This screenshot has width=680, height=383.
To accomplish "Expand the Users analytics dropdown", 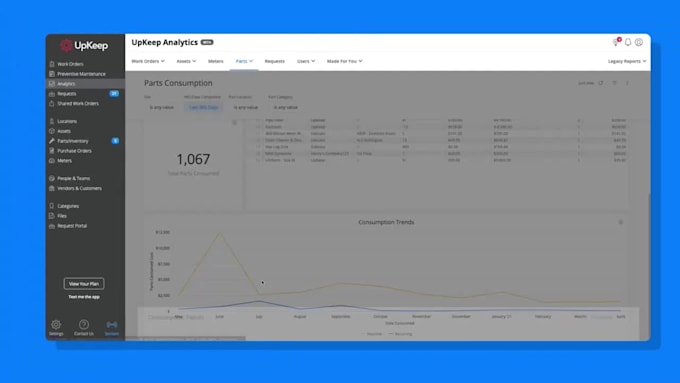I will click(306, 61).
